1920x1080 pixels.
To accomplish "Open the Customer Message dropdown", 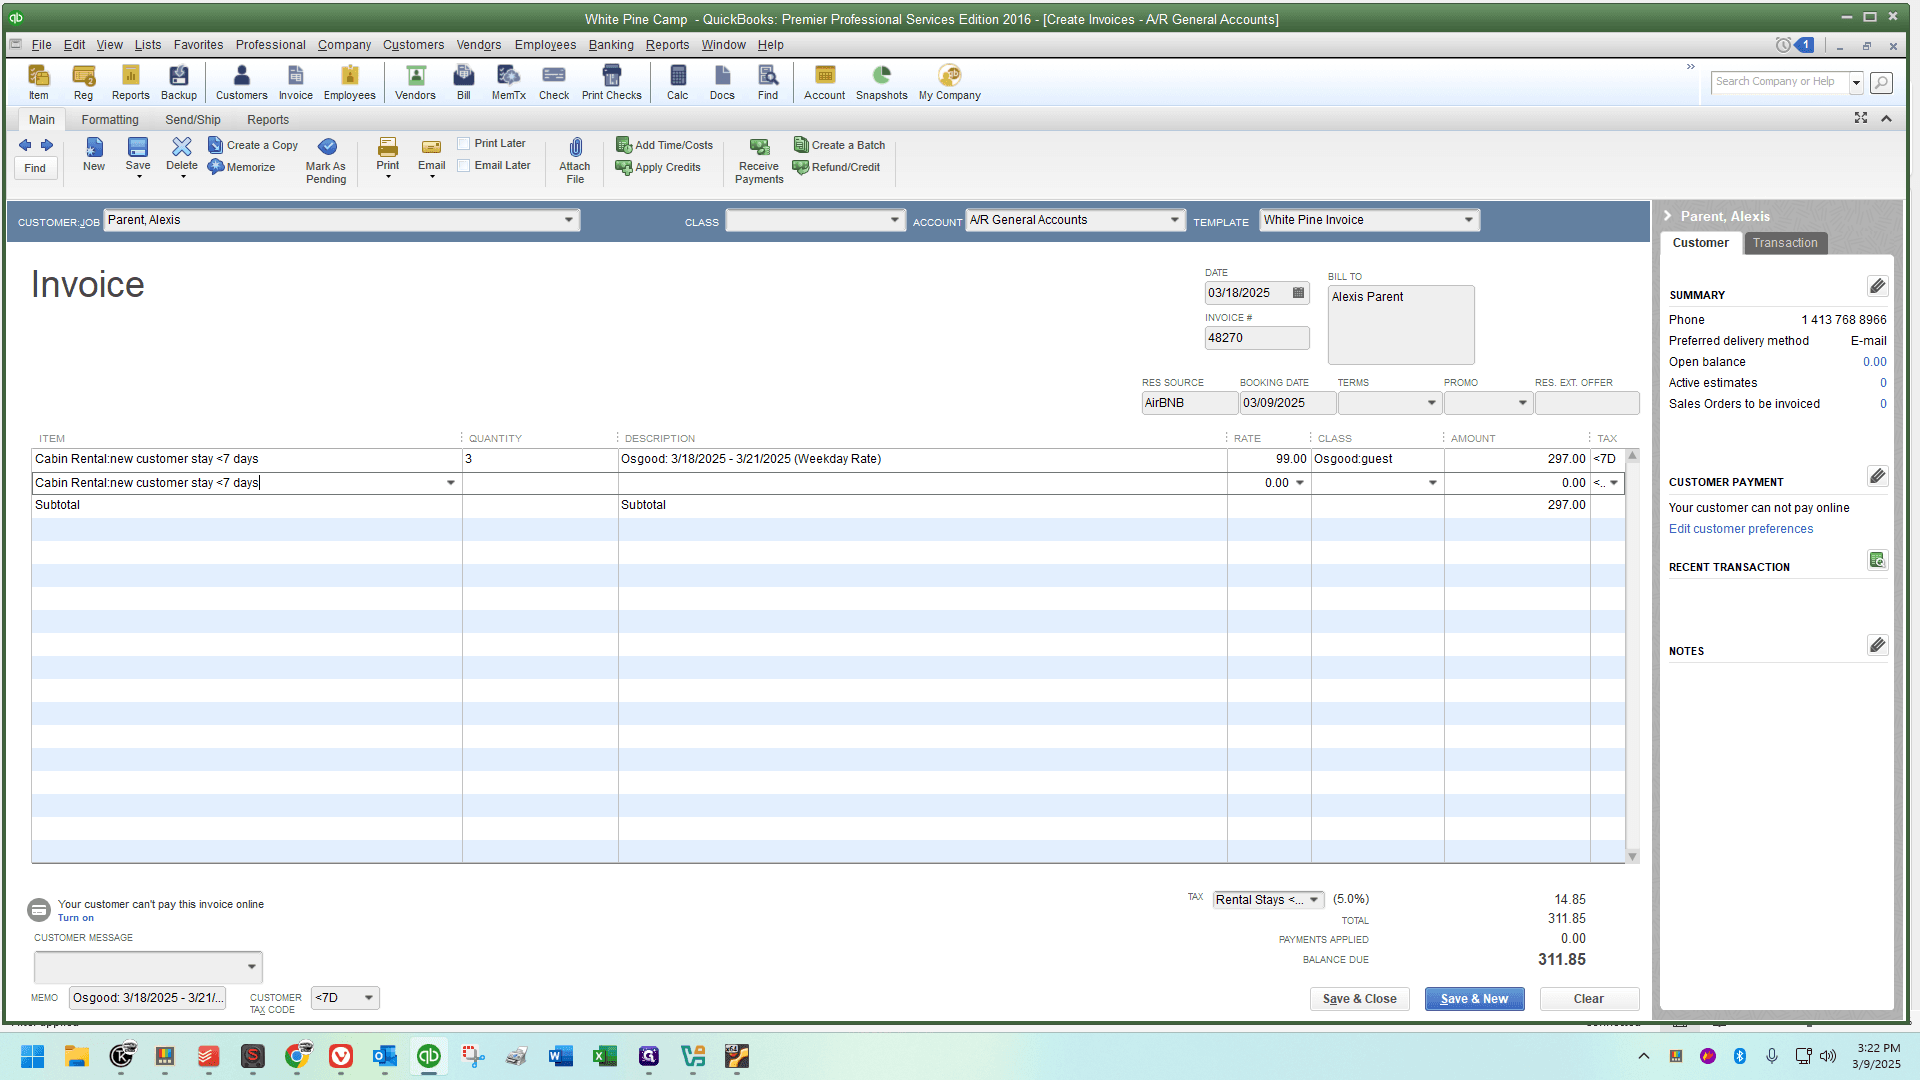I will click(251, 967).
